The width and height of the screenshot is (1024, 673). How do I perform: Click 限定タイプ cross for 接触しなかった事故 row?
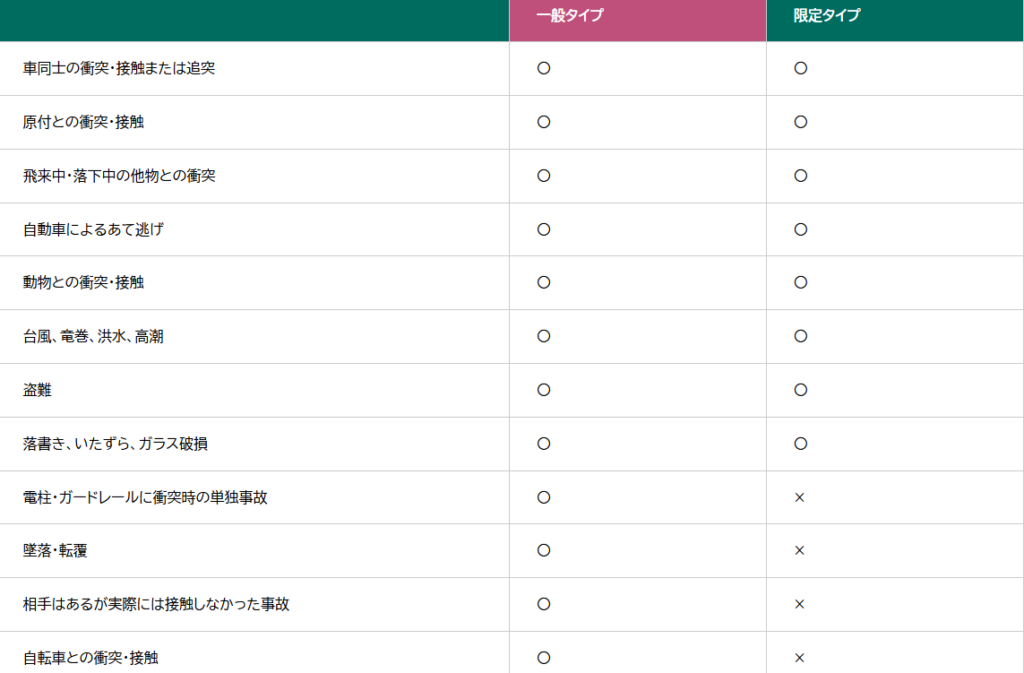click(800, 604)
